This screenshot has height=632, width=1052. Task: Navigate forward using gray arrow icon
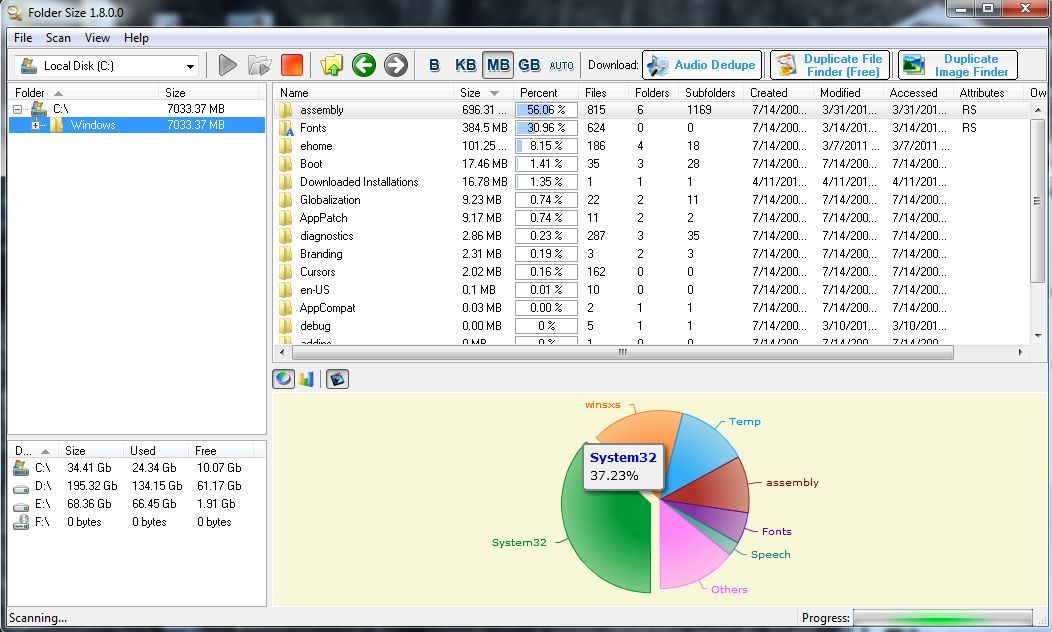[396, 64]
